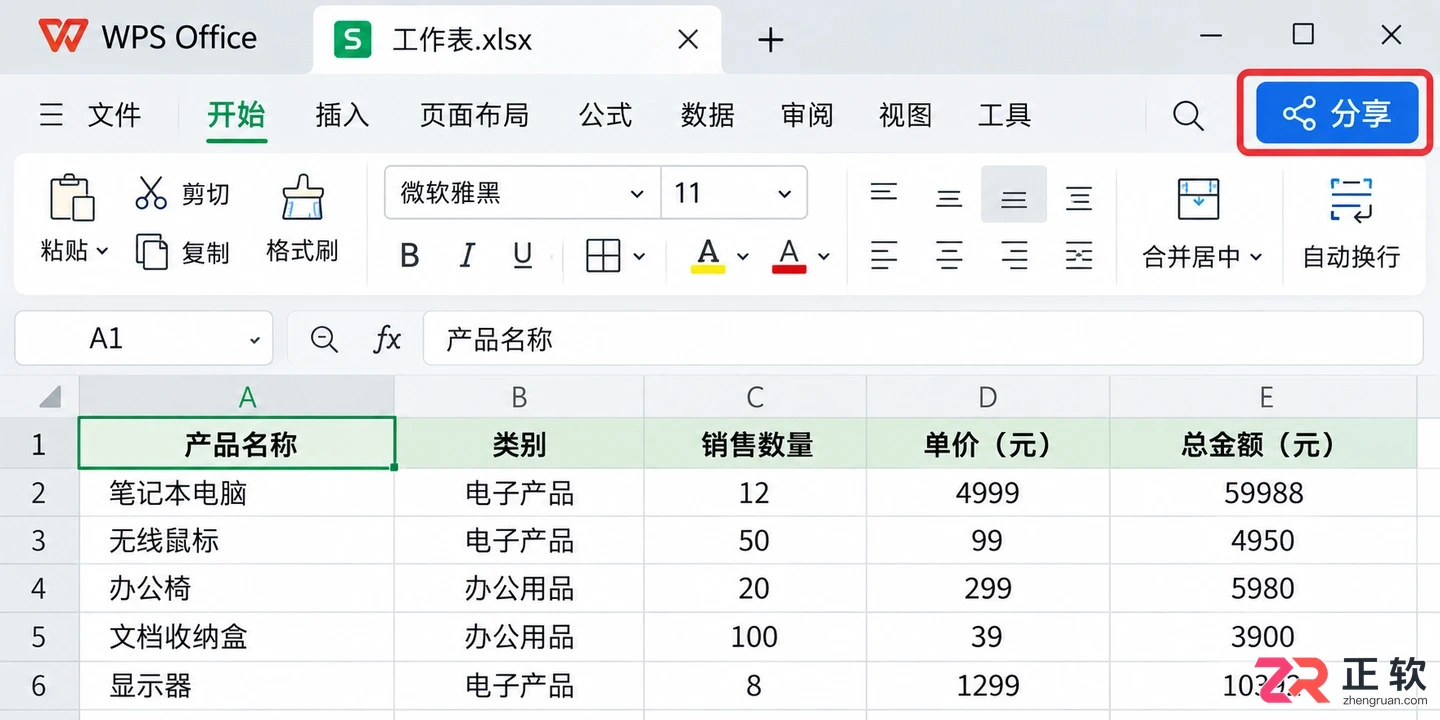
Task: Click the search magnifier icon
Action: [1187, 115]
